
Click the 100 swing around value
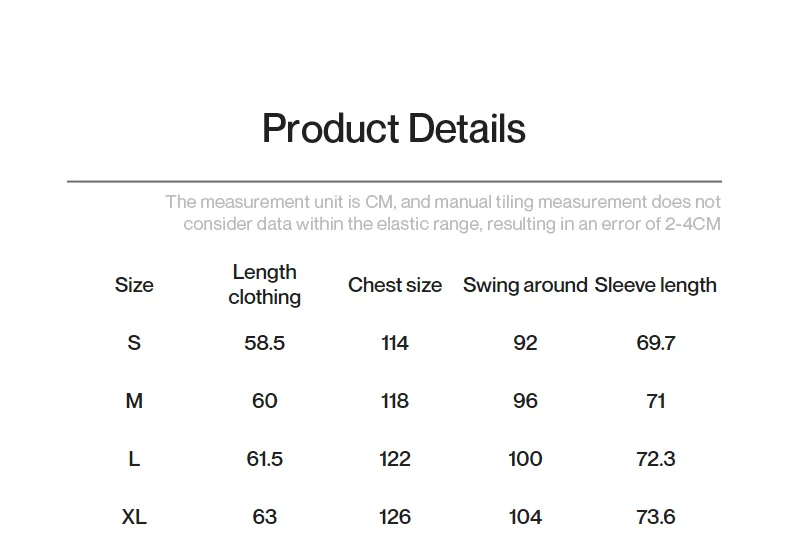pyautogui.click(x=525, y=459)
